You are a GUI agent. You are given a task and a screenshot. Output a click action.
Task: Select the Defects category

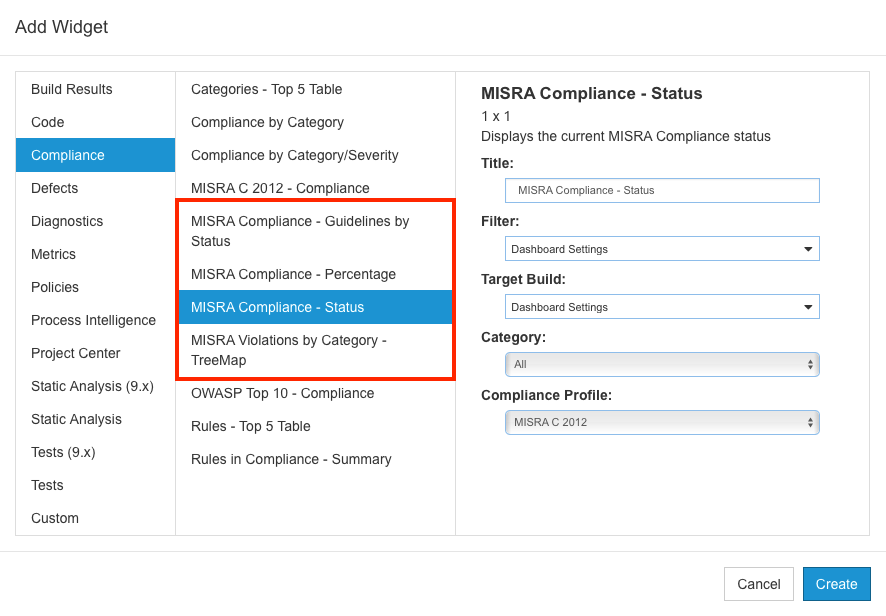point(95,188)
